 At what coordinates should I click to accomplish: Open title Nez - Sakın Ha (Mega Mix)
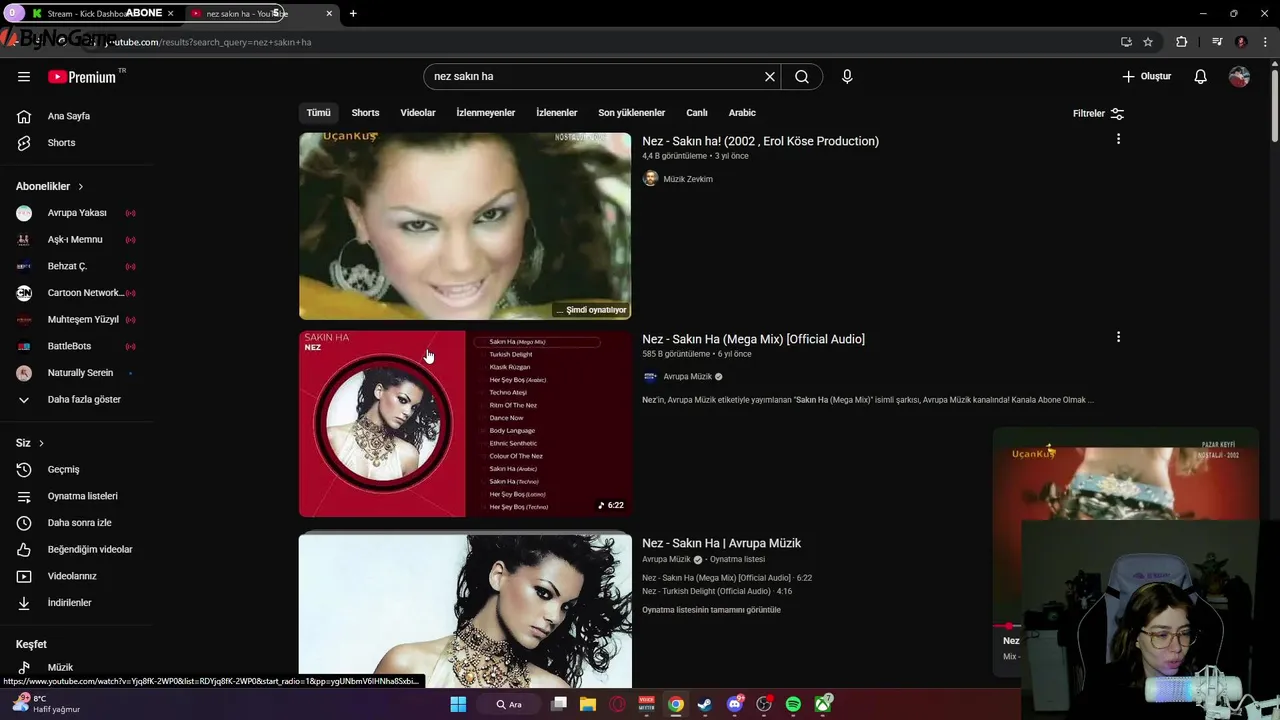point(753,339)
